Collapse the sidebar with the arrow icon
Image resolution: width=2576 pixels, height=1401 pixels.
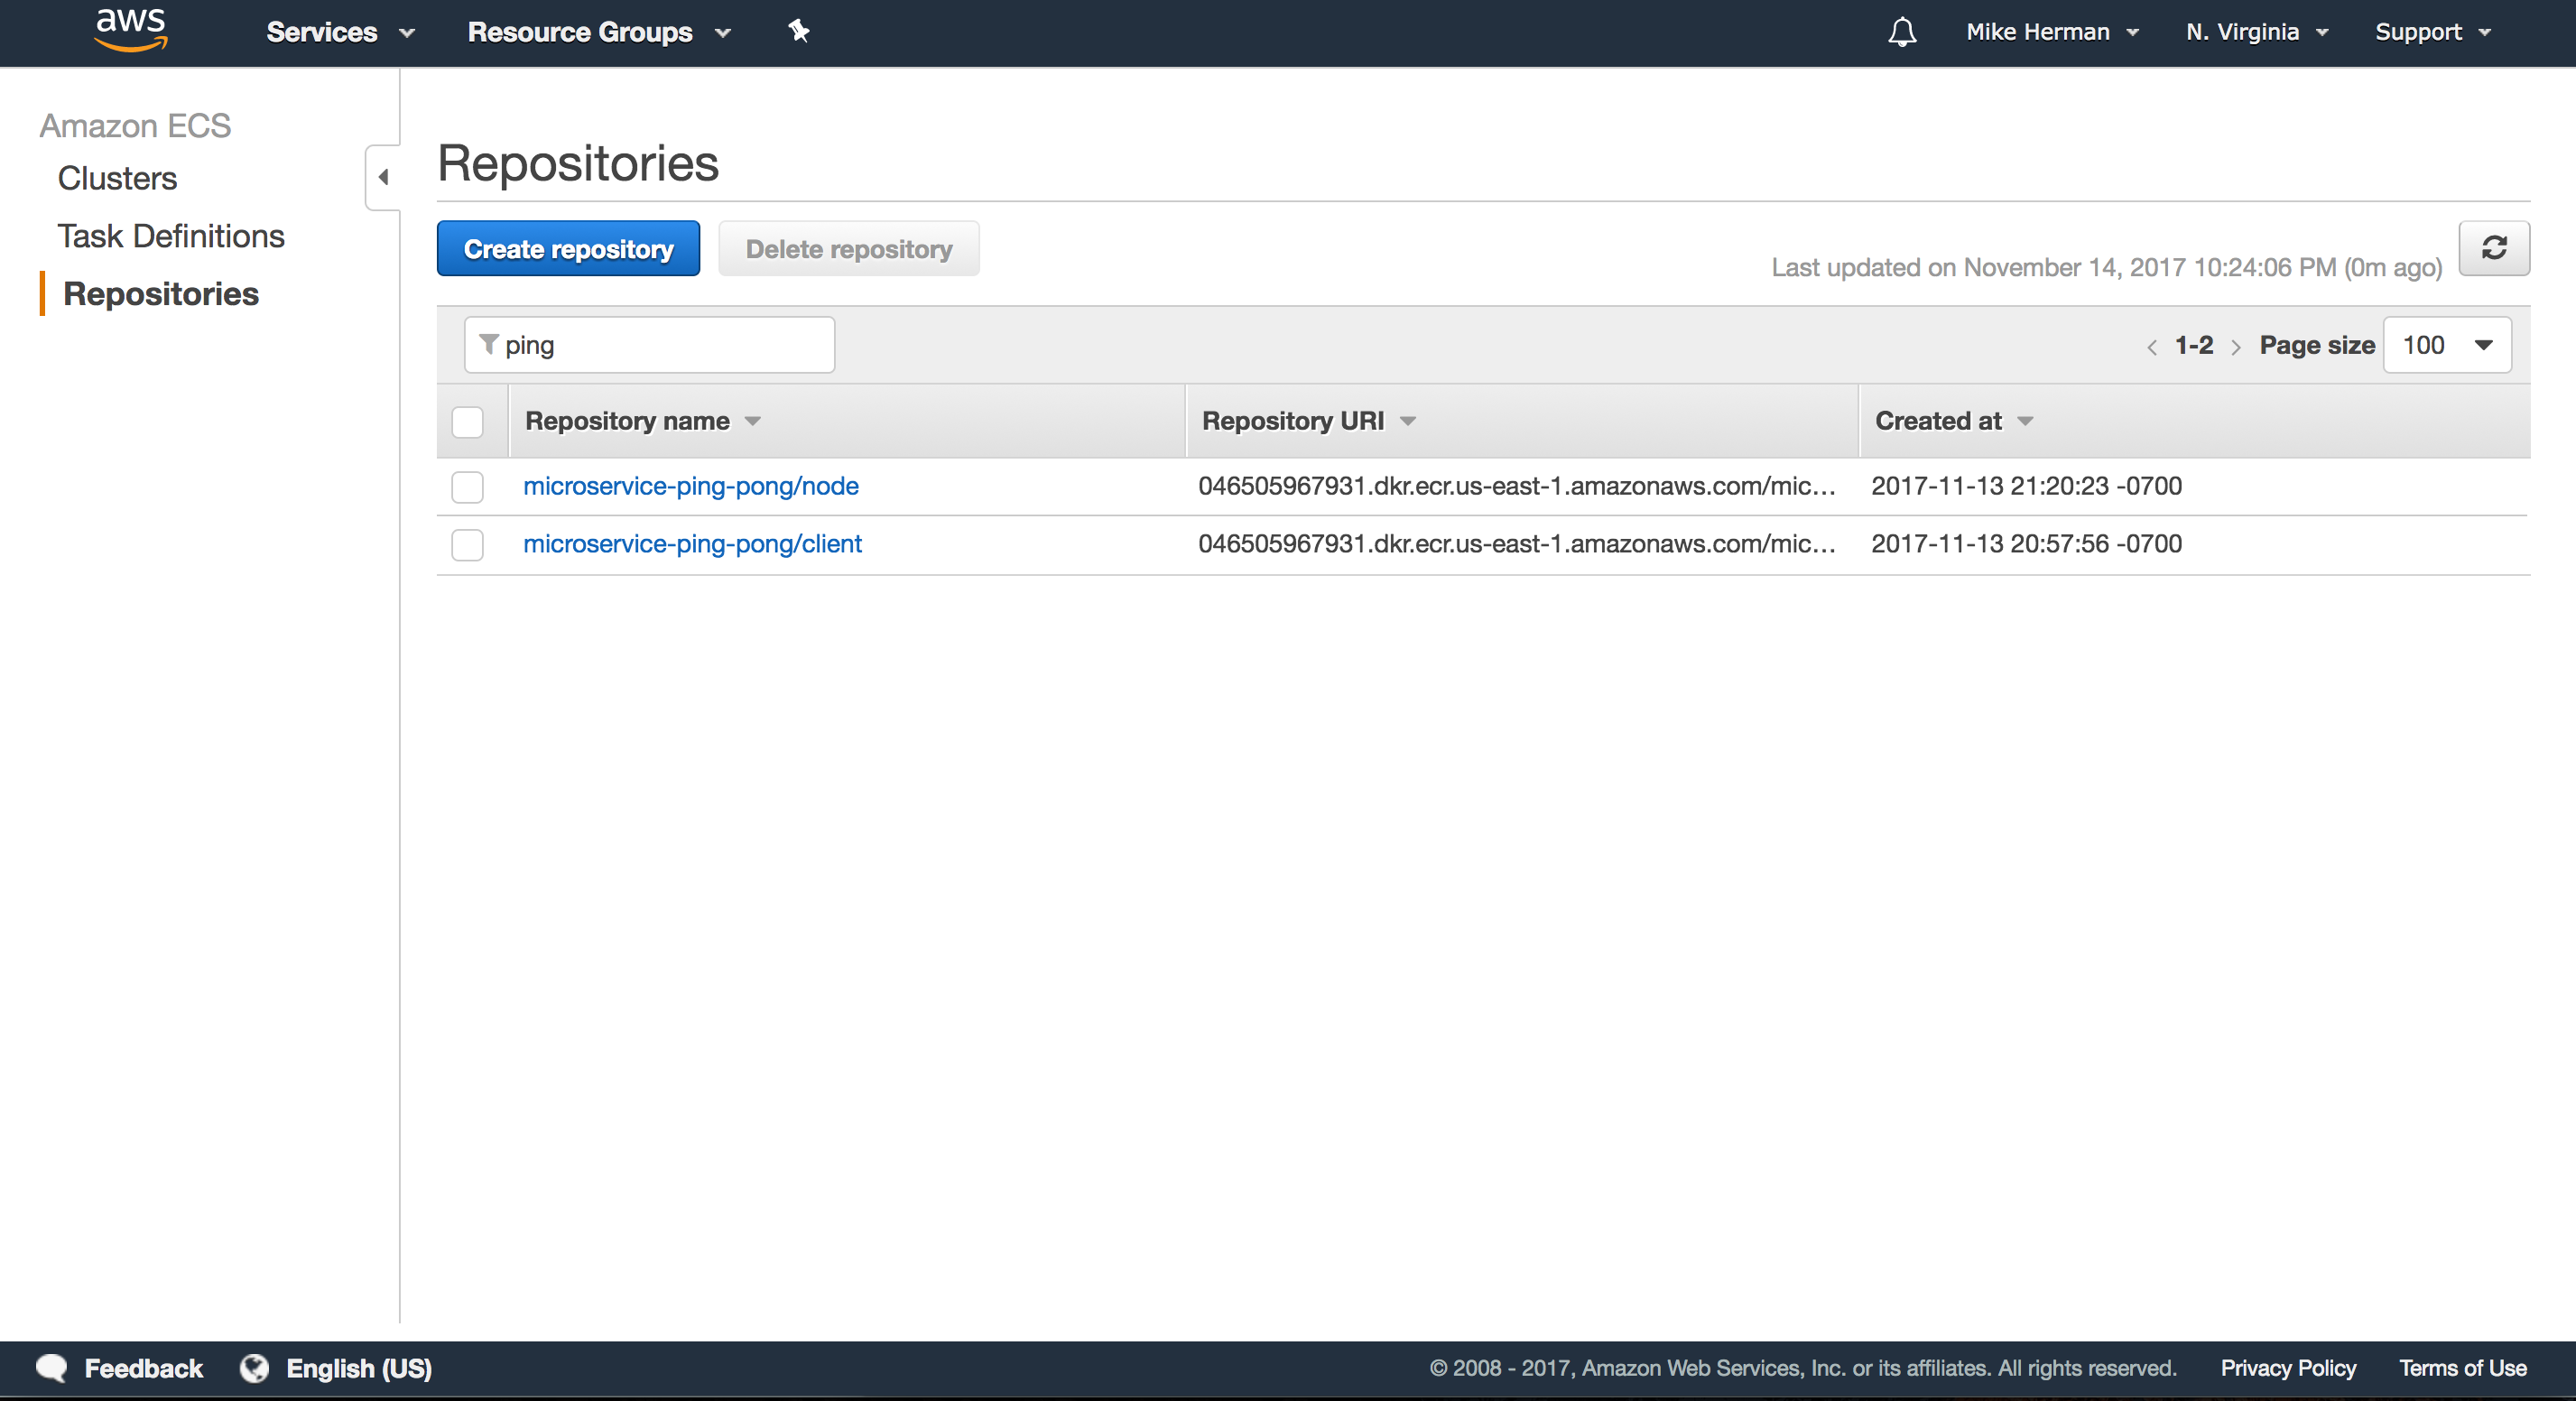click(383, 177)
